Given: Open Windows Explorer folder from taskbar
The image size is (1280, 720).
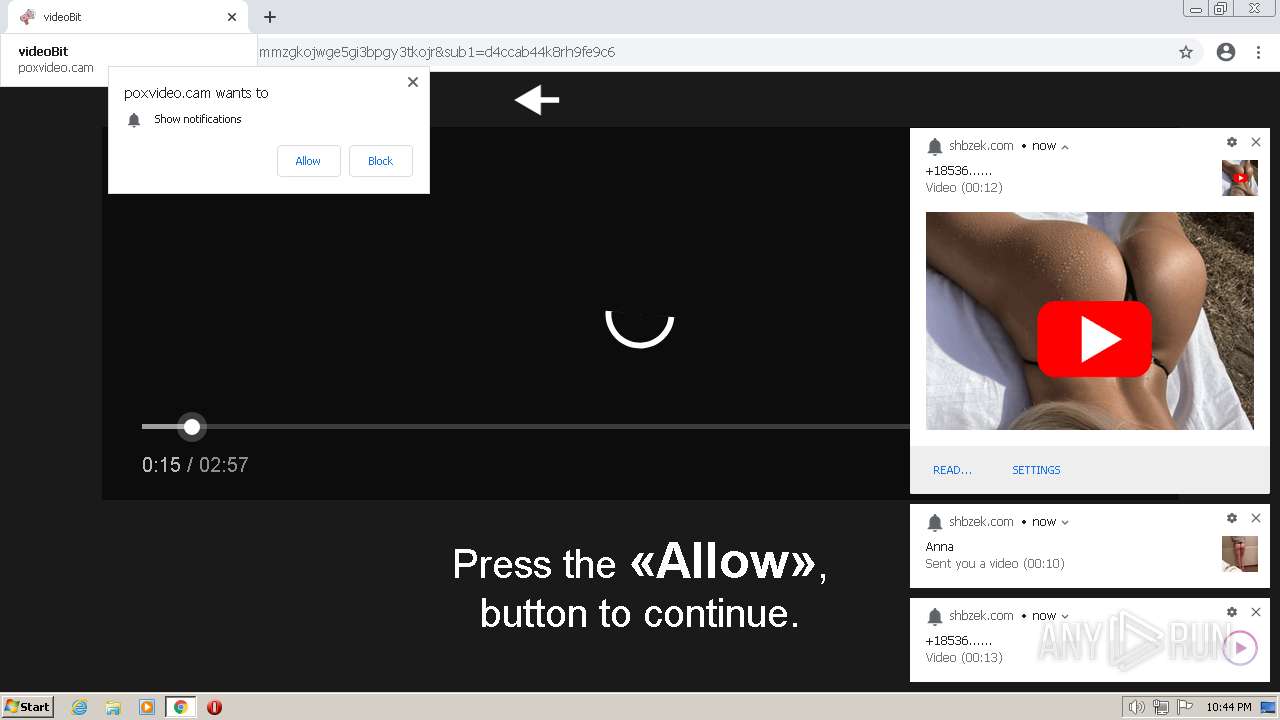Looking at the screenshot, I should click(x=113, y=707).
